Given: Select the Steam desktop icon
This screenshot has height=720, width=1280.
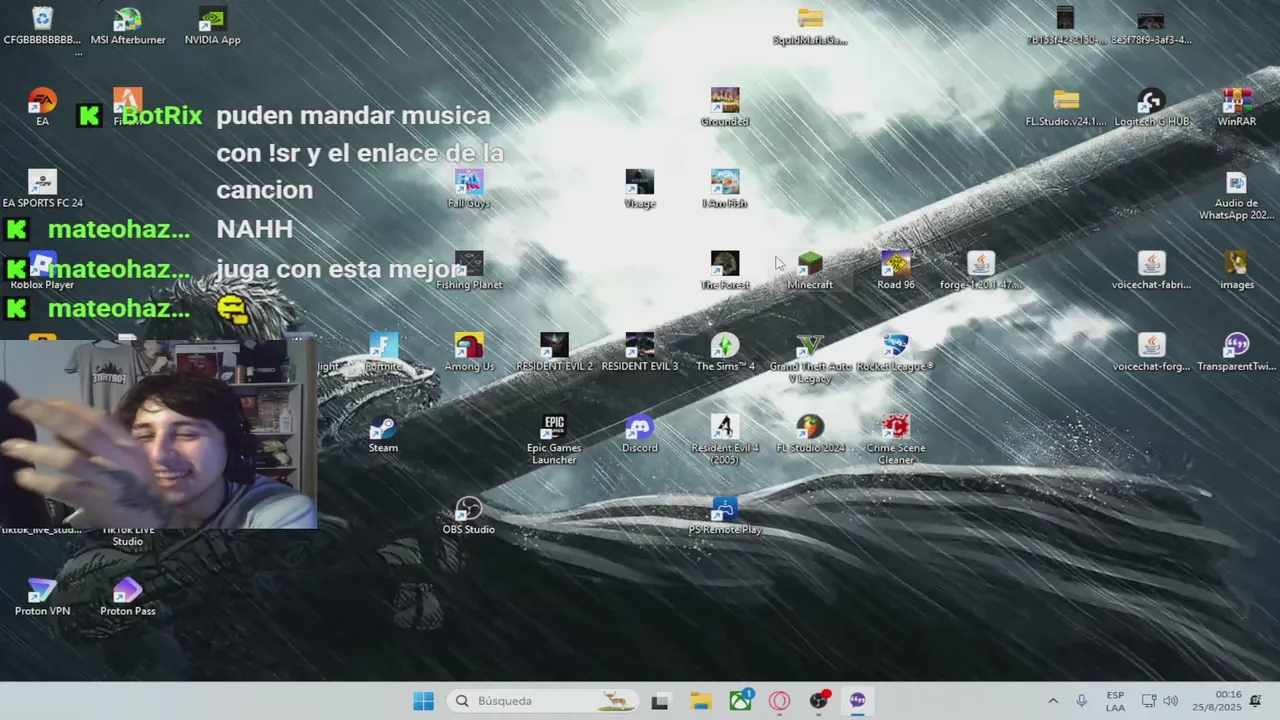Looking at the screenshot, I should tap(384, 434).
